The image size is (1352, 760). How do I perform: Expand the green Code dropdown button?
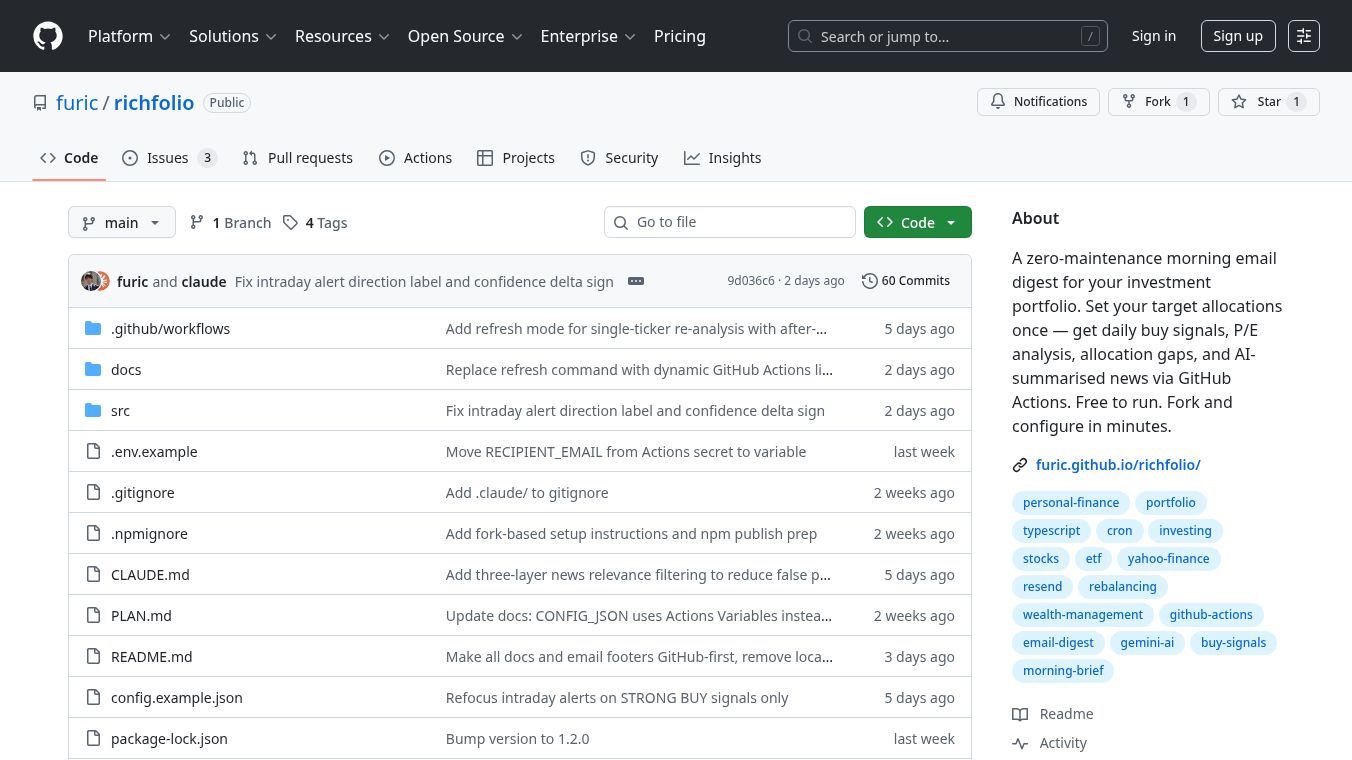click(x=917, y=223)
